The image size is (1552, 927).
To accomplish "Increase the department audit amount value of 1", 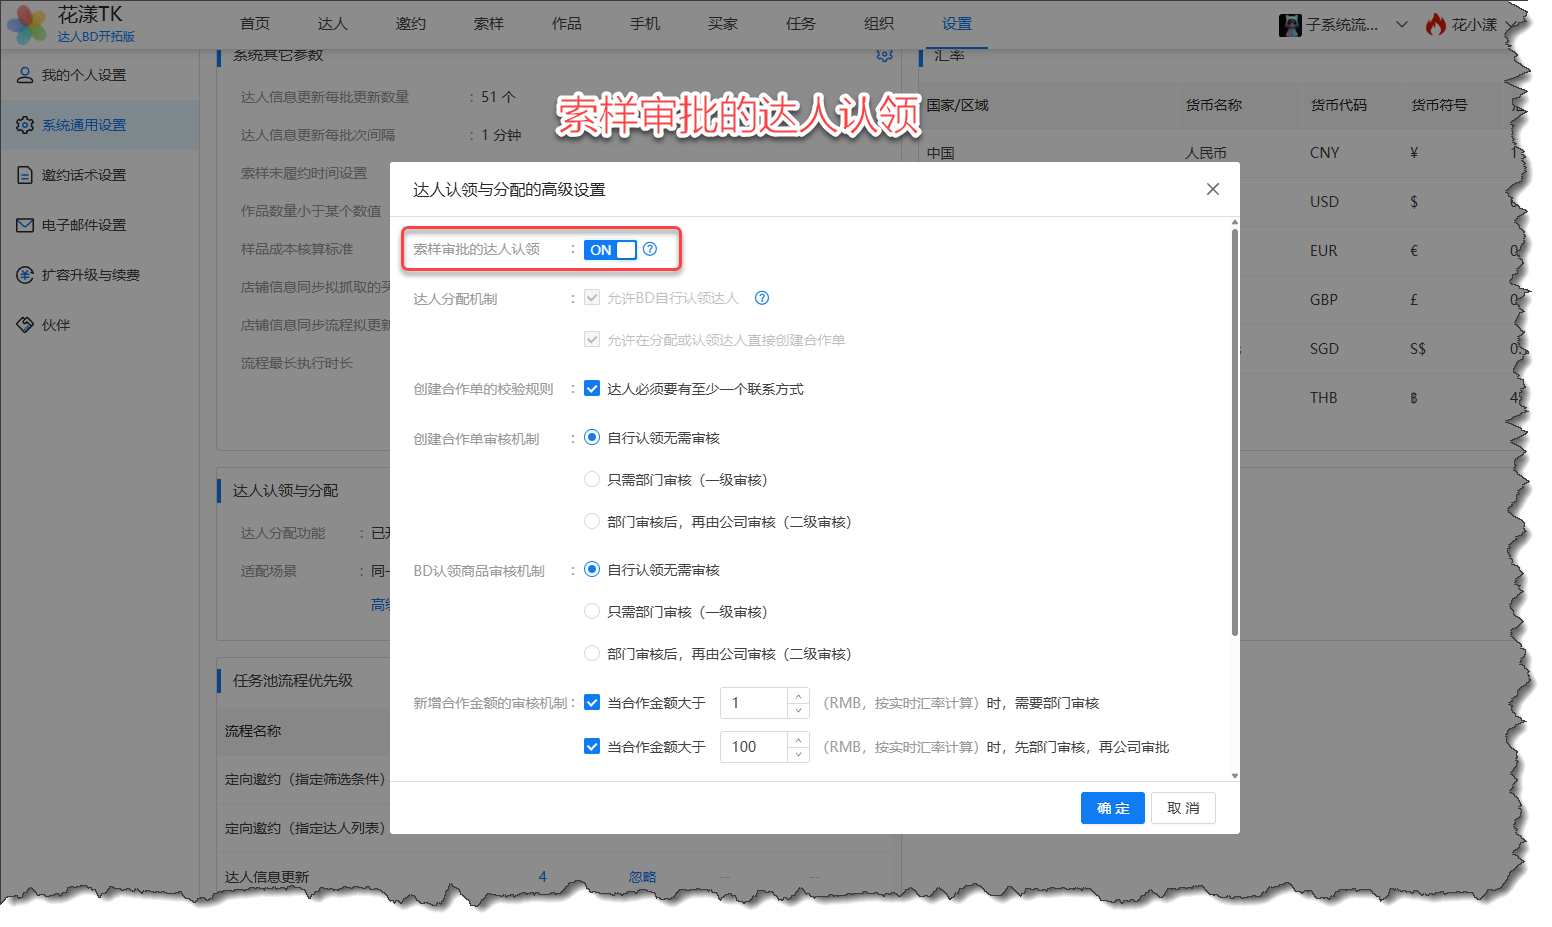I will click(798, 696).
